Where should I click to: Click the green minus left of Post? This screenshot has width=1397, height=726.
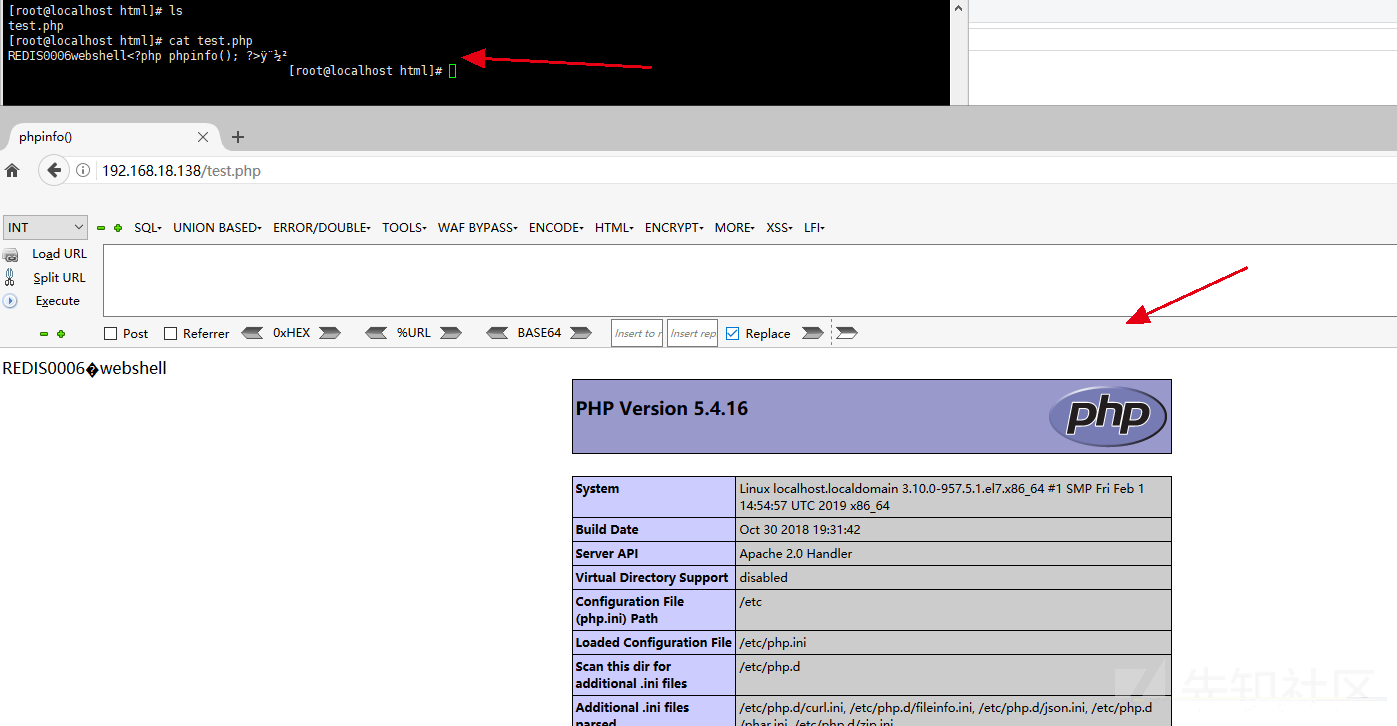(44, 334)
